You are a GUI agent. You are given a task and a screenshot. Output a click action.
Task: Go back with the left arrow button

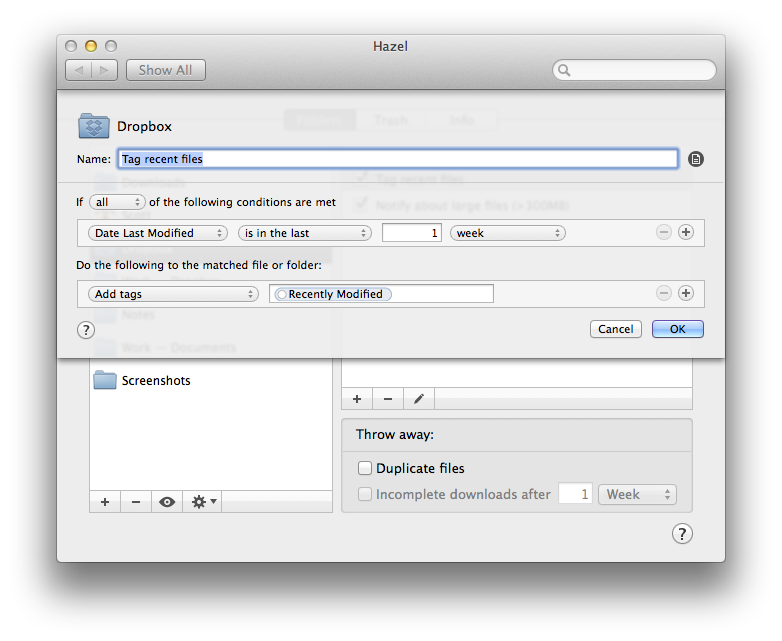[x=79, y=70]
